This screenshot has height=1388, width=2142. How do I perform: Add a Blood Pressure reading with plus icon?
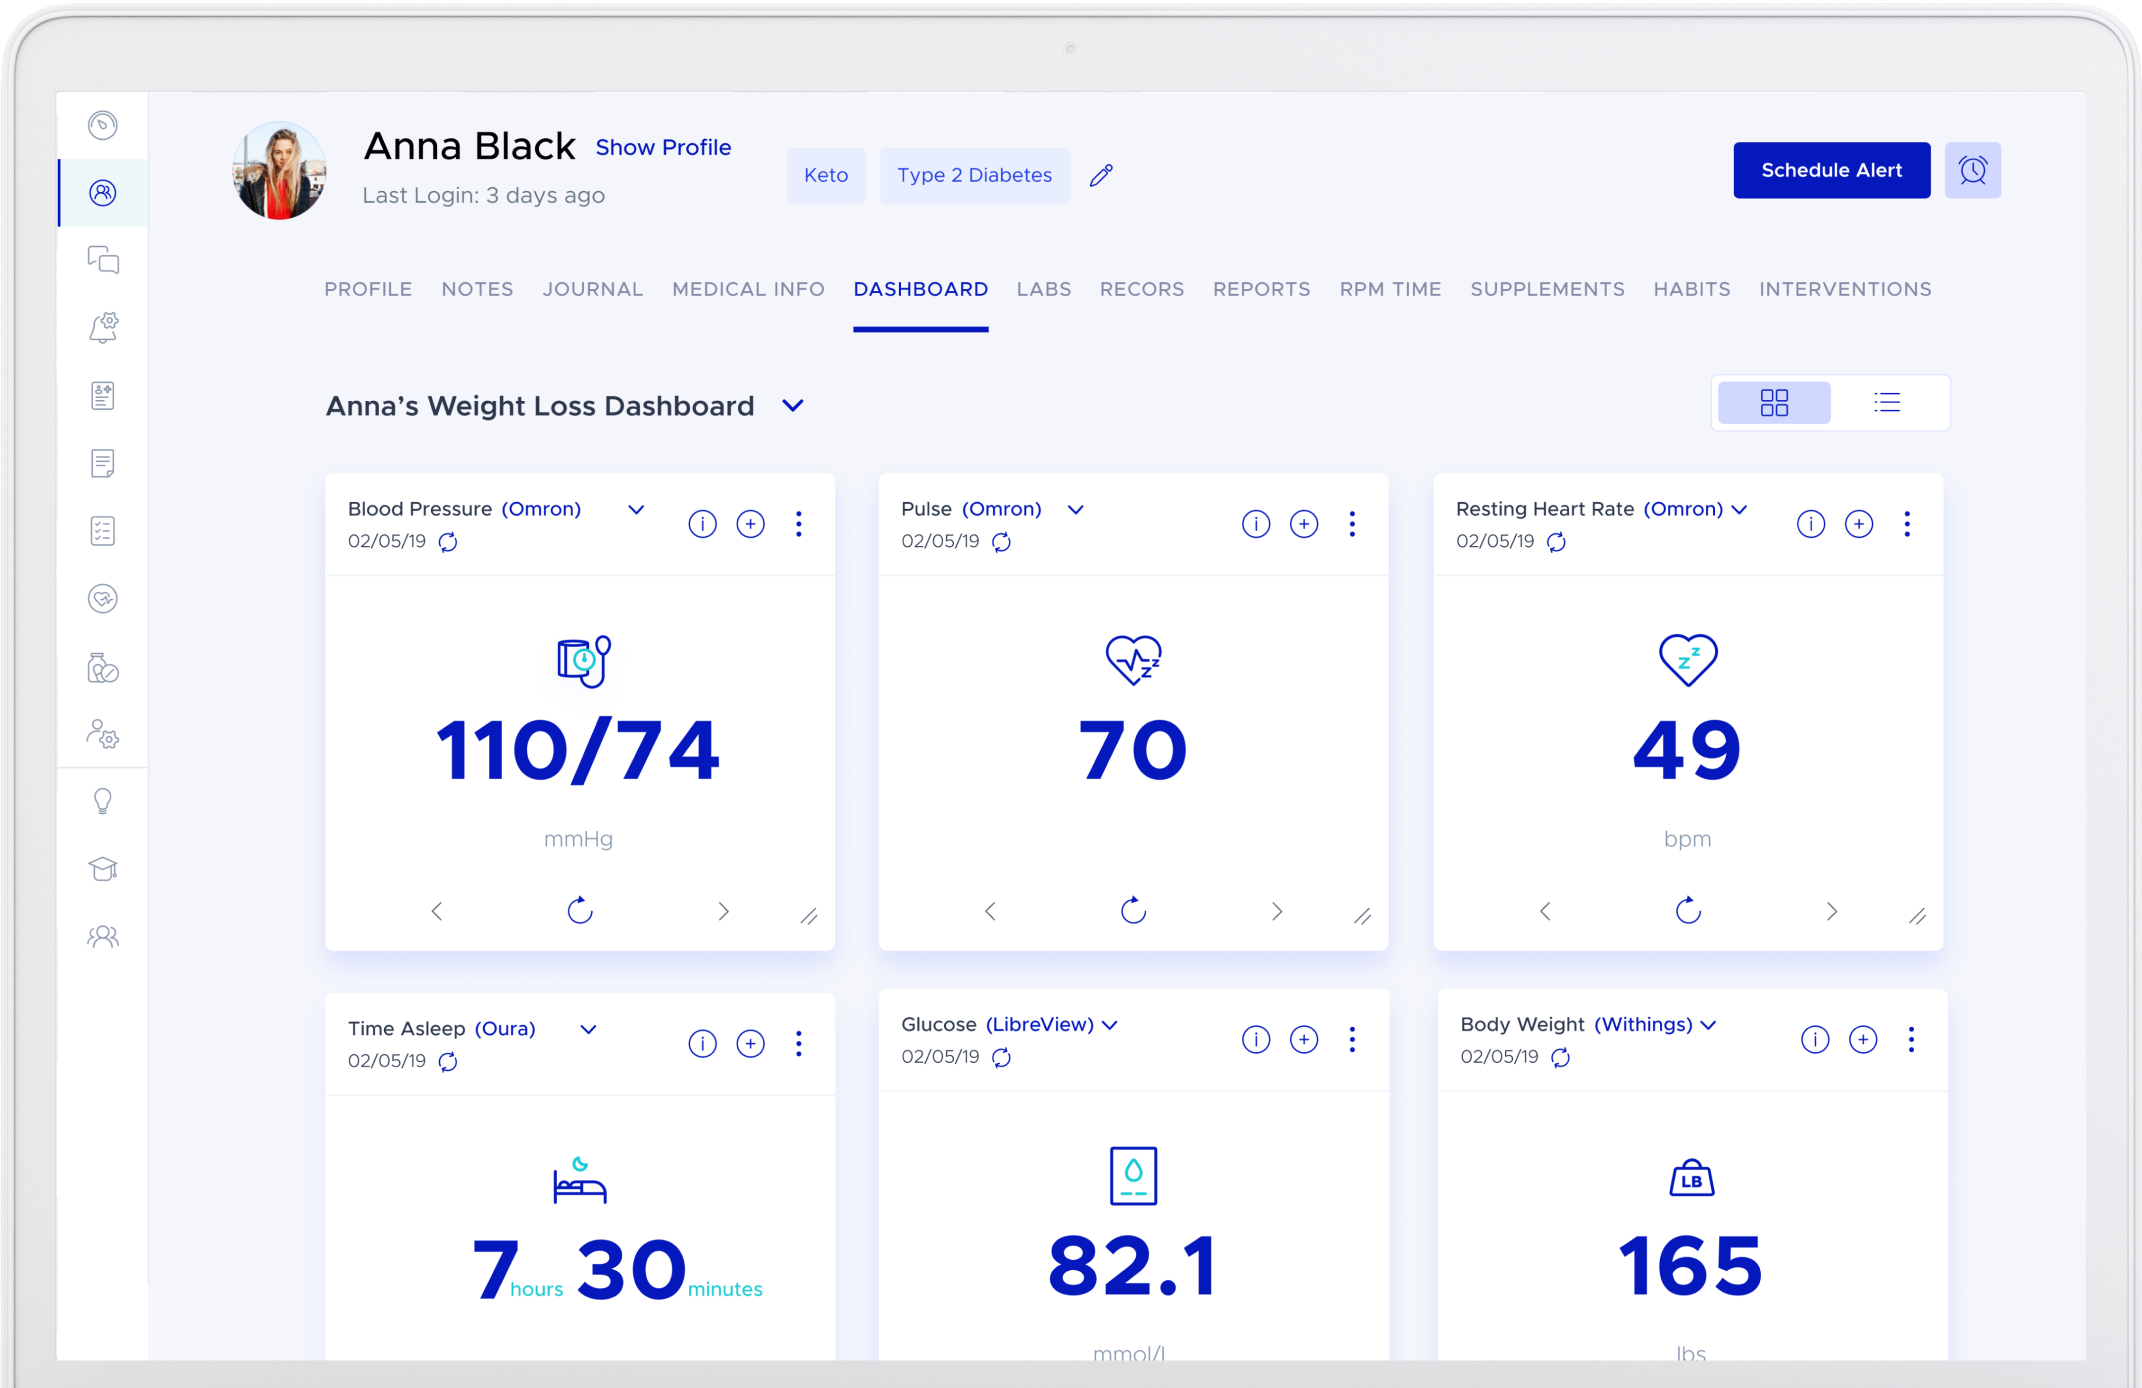(x=750, y=524)
